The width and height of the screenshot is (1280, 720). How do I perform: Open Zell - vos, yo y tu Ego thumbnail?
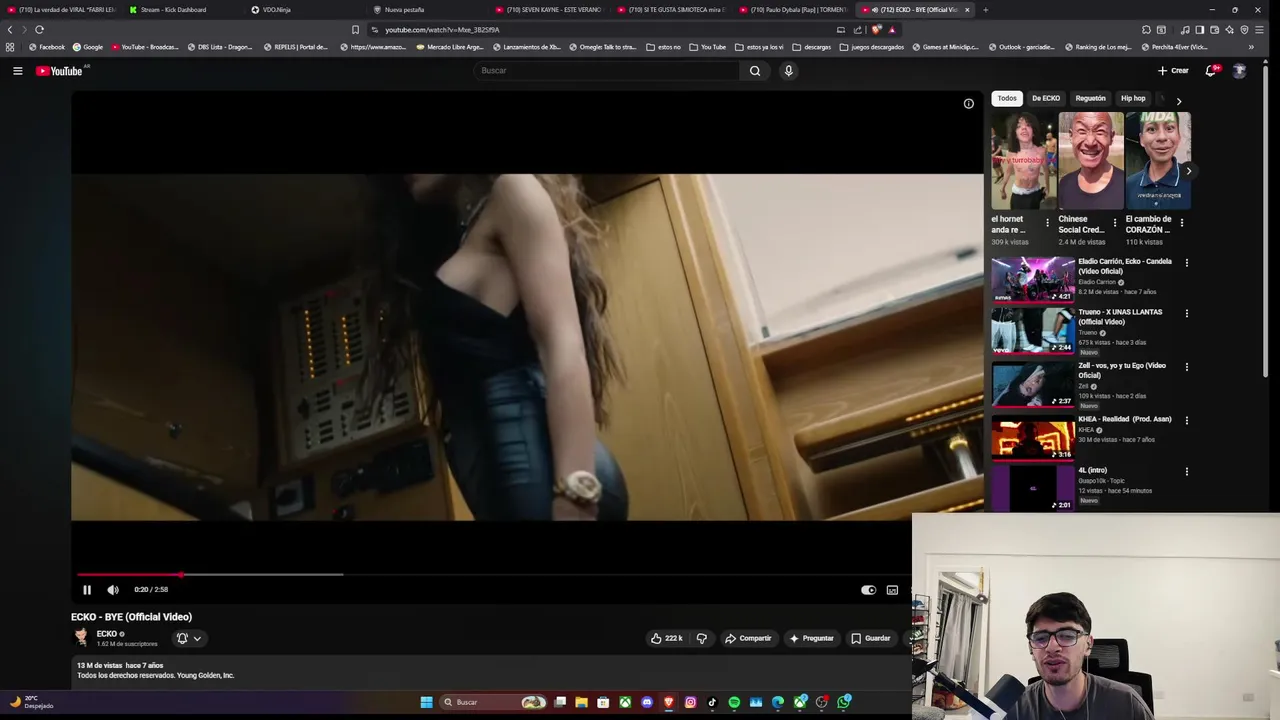(1033, 384)
